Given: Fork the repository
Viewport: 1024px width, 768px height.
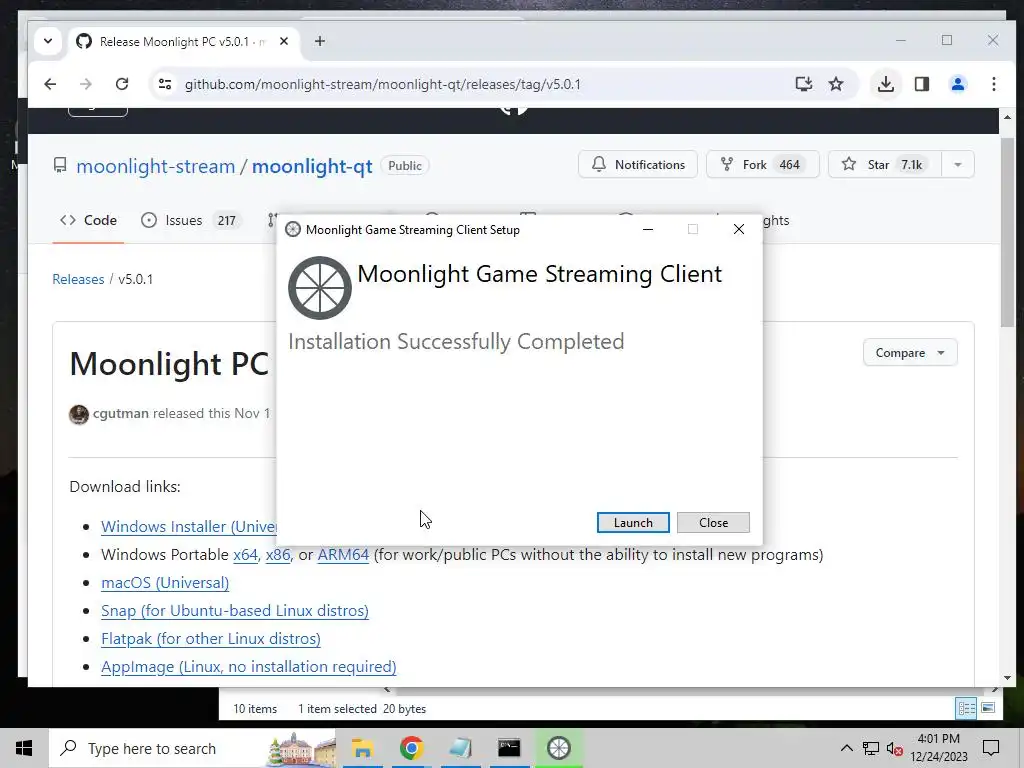Looking at the screenshot, I should click(x=762, y=165).
